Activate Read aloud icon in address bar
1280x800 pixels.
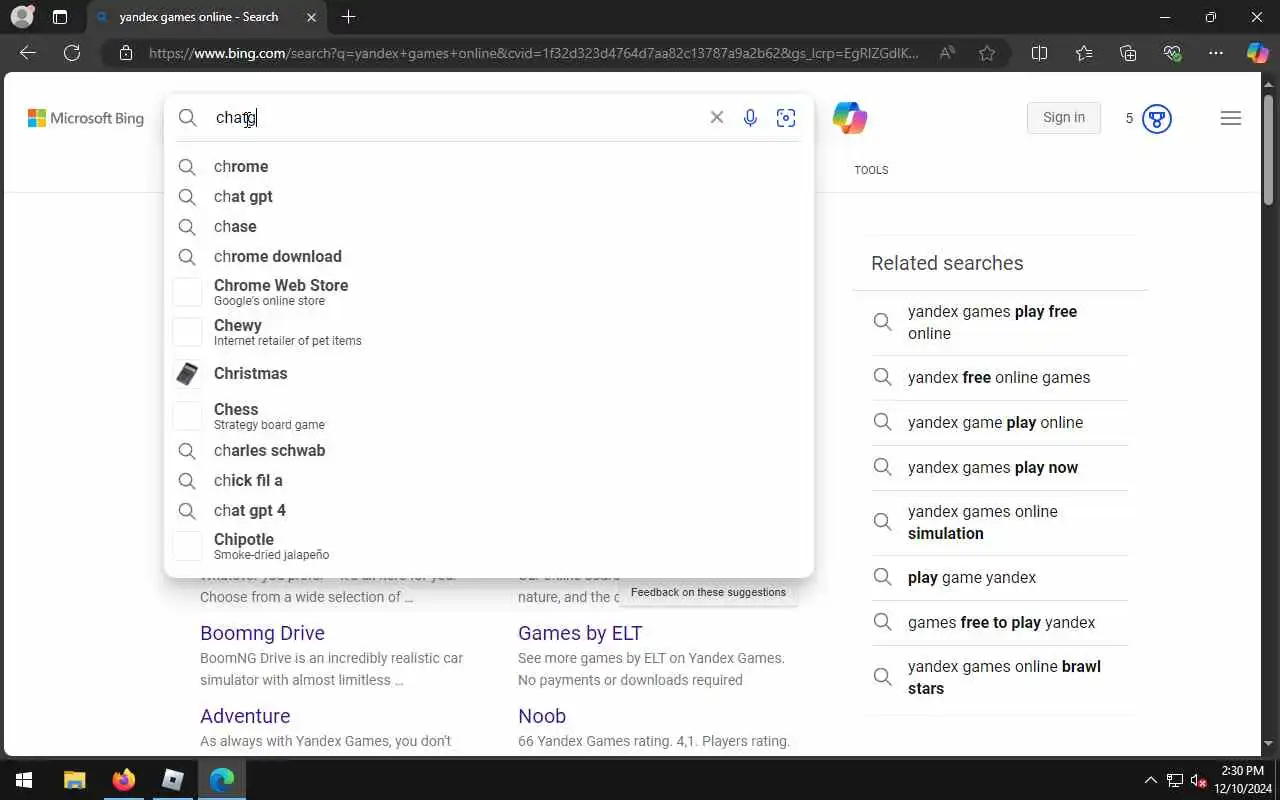click(947, 53)
